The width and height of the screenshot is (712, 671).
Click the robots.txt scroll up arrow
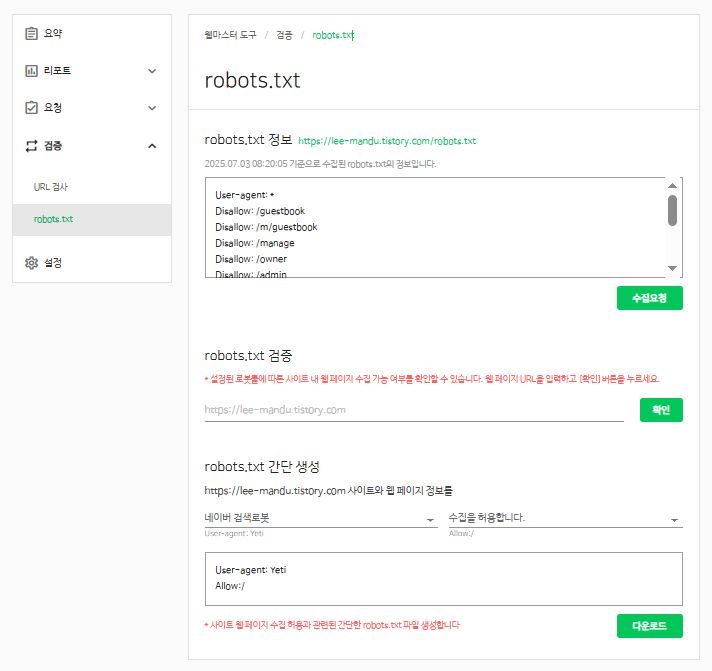(672, 185)
